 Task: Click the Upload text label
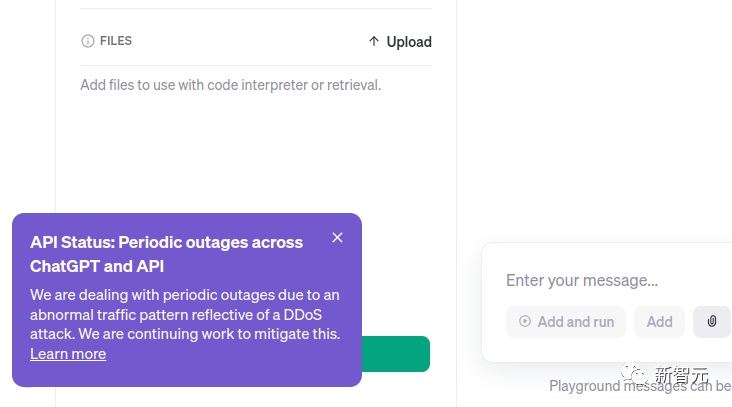pyautogui.click(x=409, y=41)
